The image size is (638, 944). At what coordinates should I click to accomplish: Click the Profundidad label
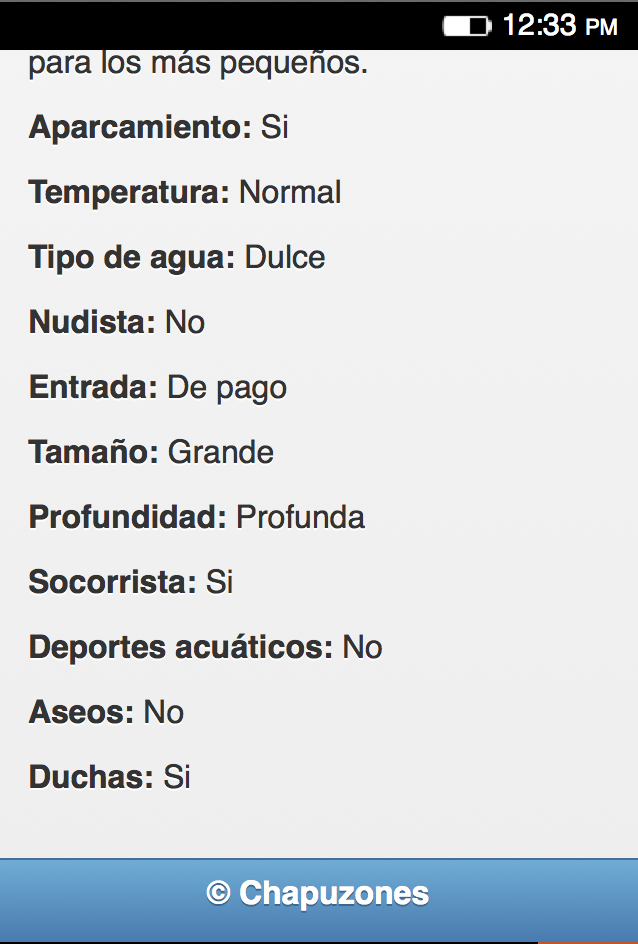[128, 517]
